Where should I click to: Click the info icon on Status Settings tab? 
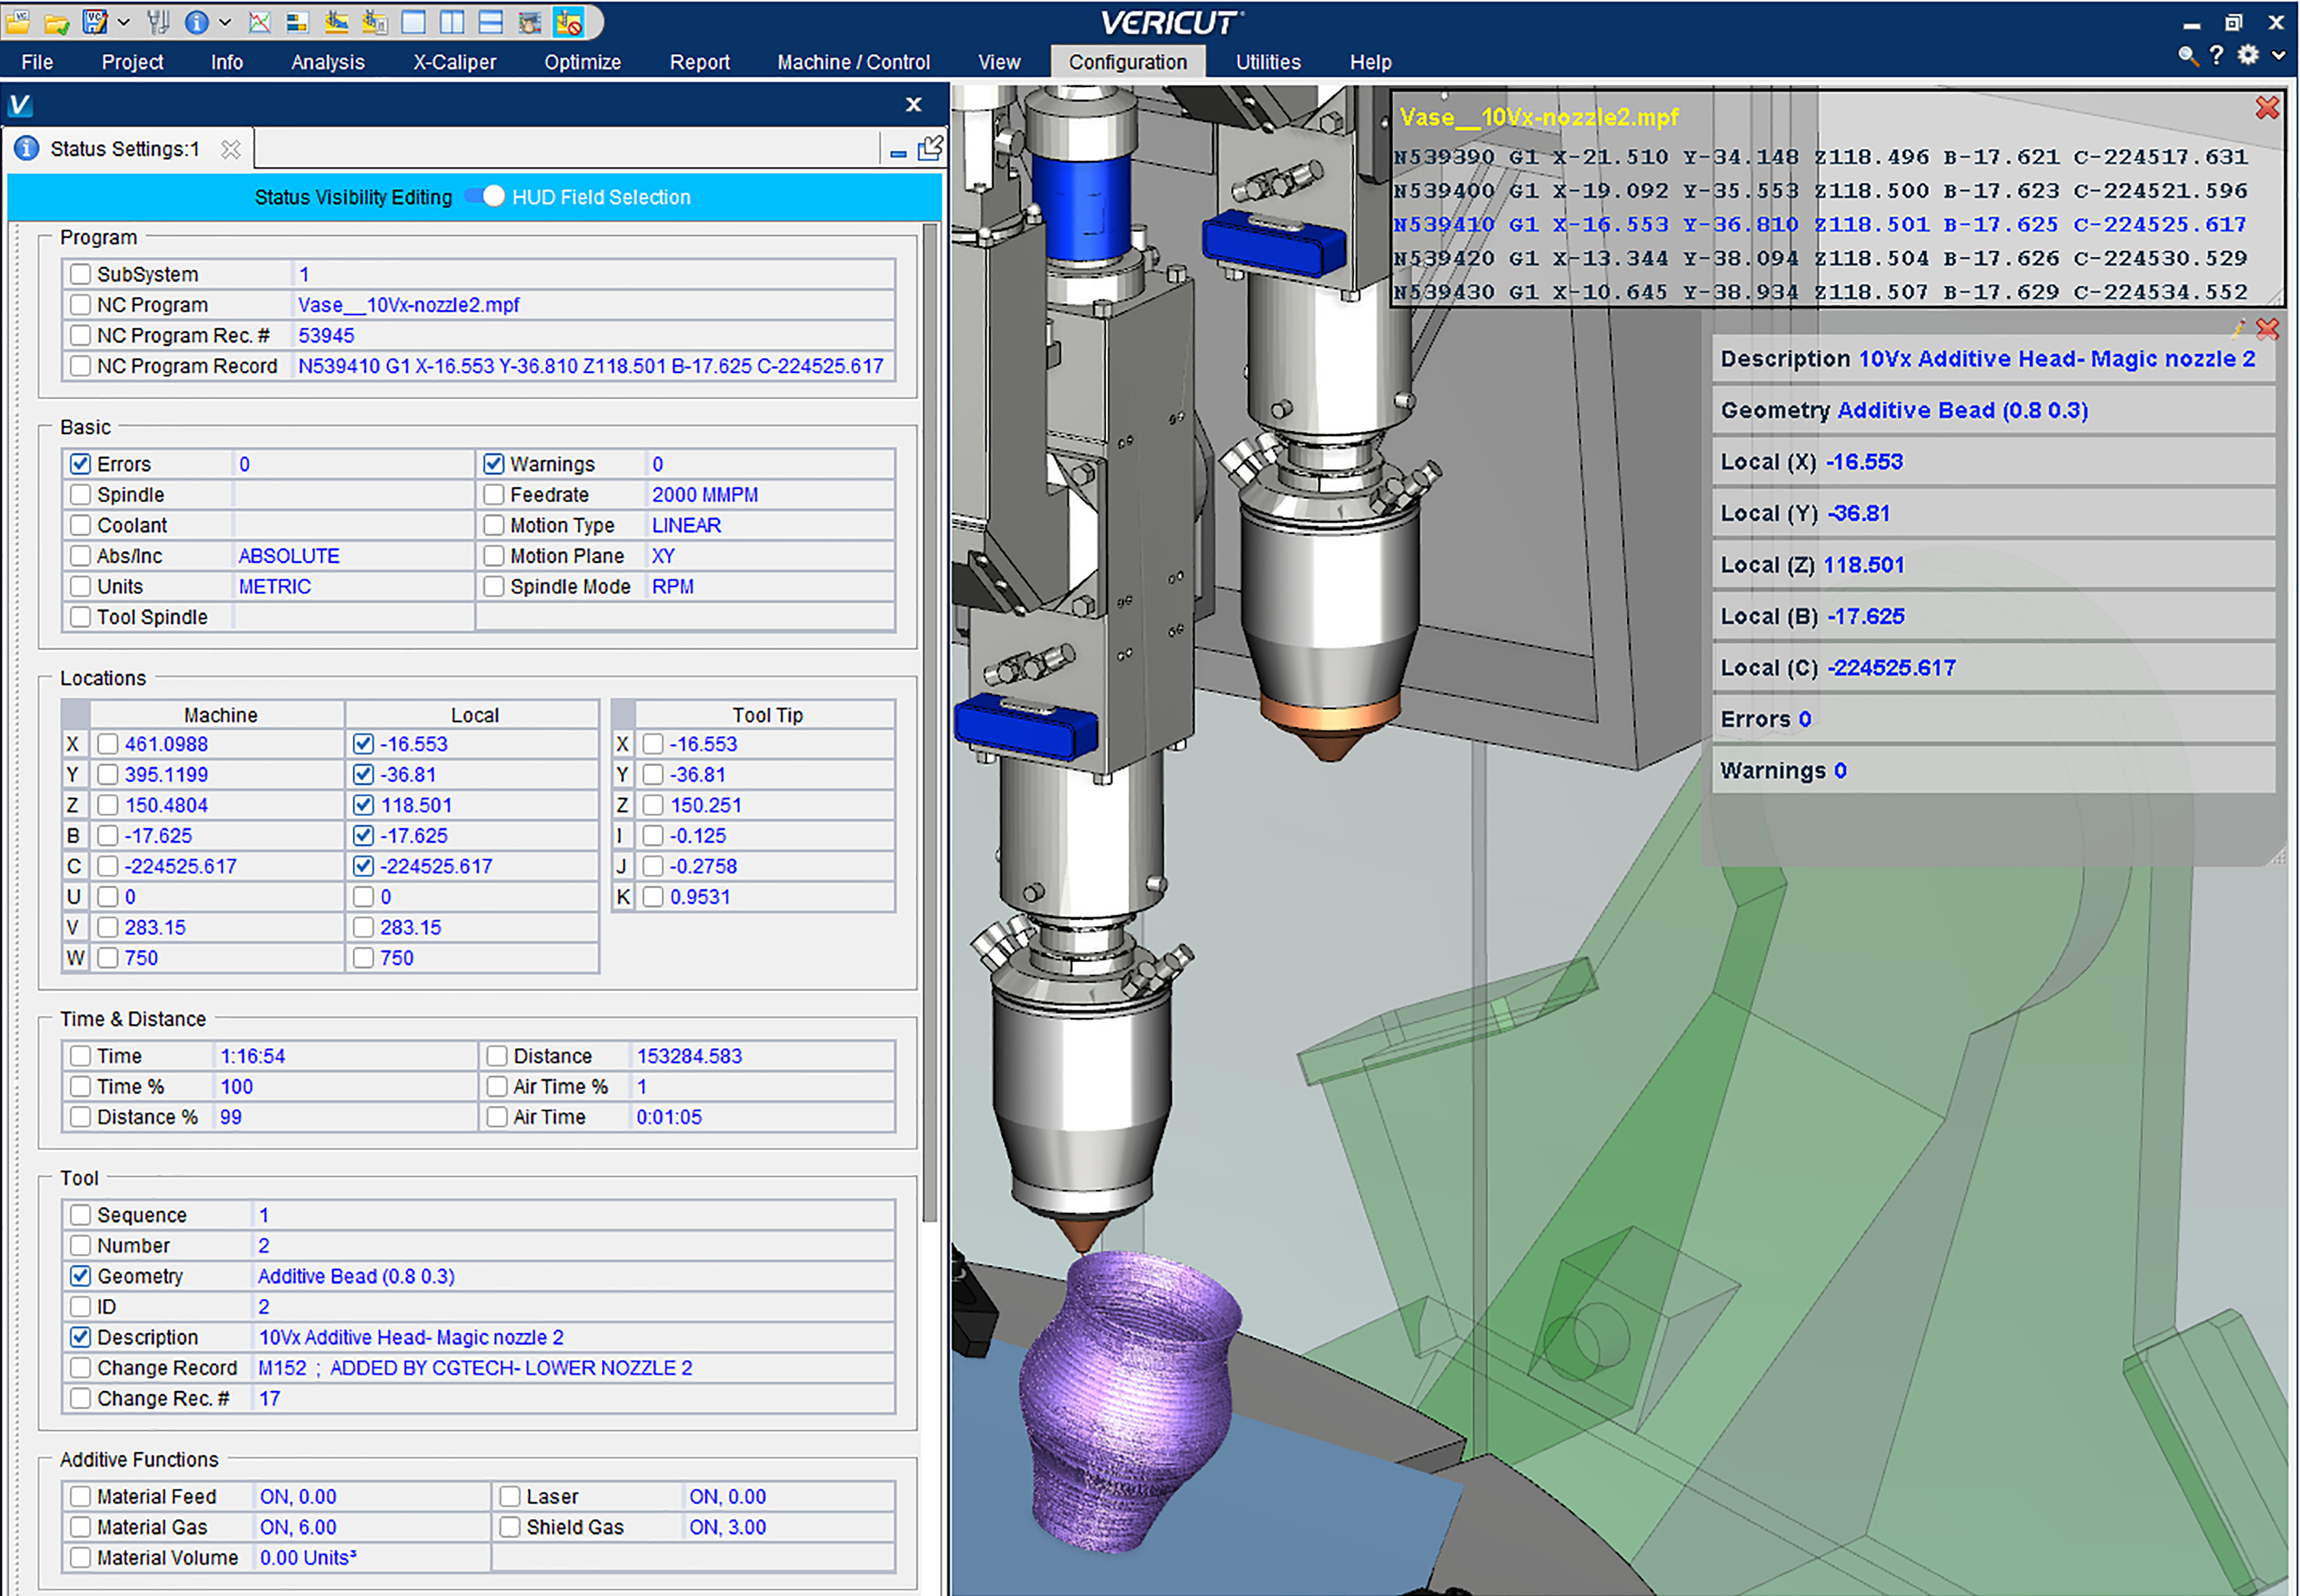point(26,149)
